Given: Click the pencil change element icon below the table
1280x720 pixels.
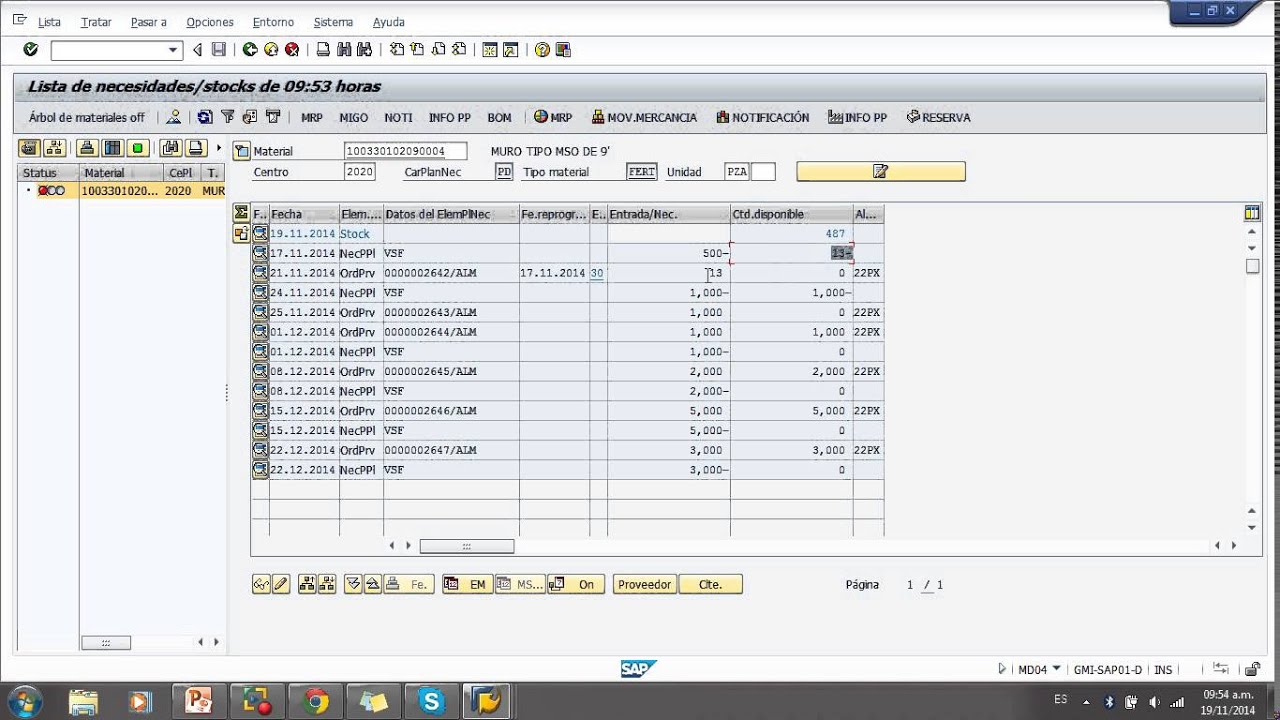Looking at the screenshot, I should tap(281, 584).
